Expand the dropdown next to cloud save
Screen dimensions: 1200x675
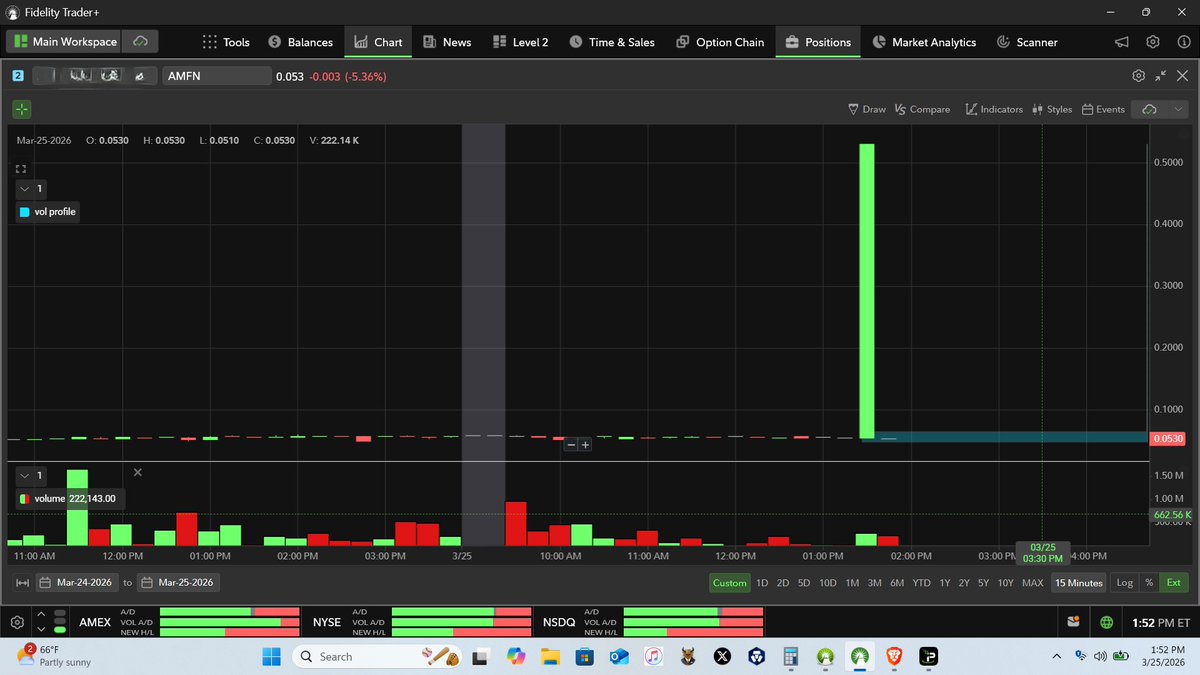point(1178,109)
